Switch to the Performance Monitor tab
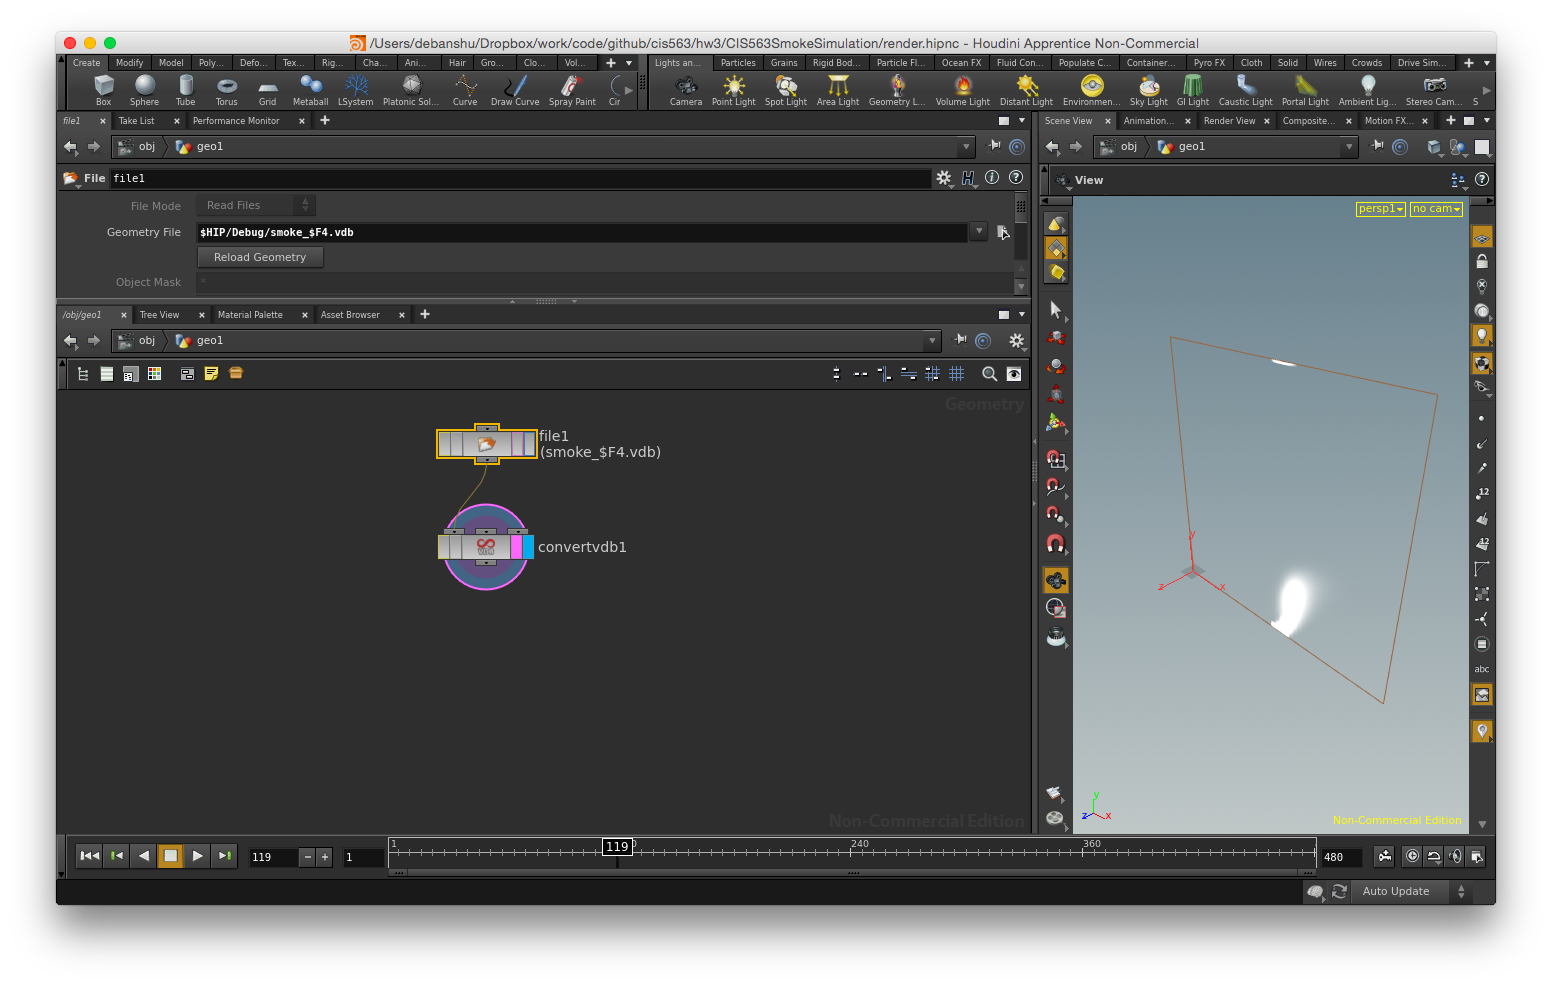The width and height of the screenshot is (1552, 985). [236, 121]
